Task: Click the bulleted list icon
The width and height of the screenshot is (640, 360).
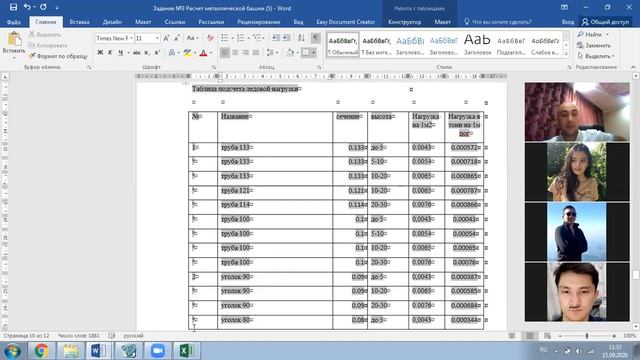Action: point(224,38)
